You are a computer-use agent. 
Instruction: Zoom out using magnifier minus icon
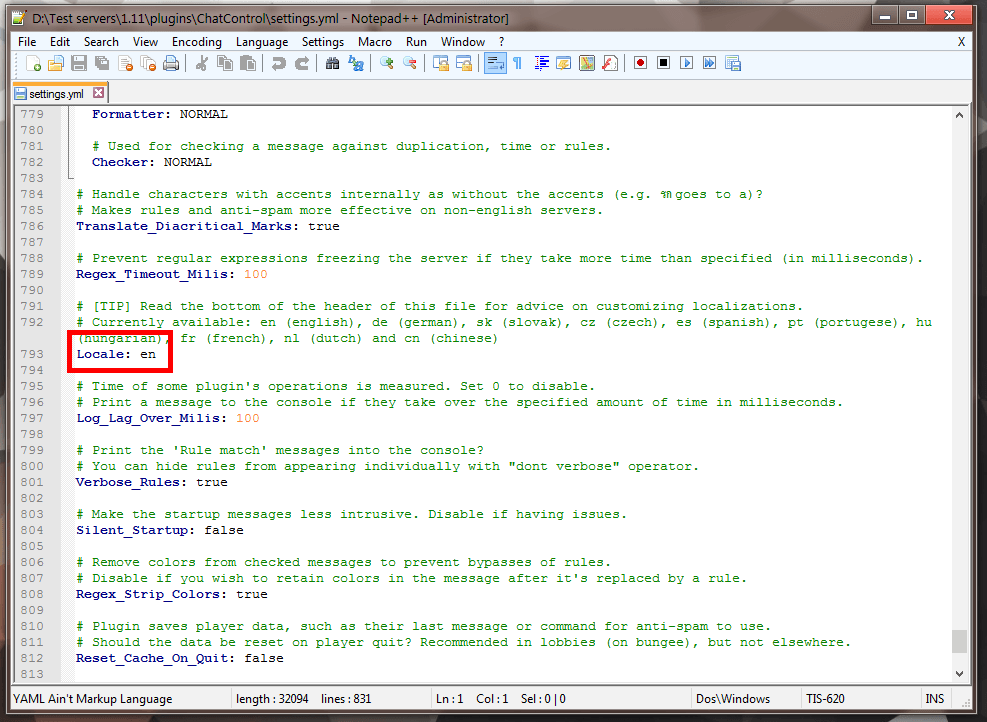(410, 64)
